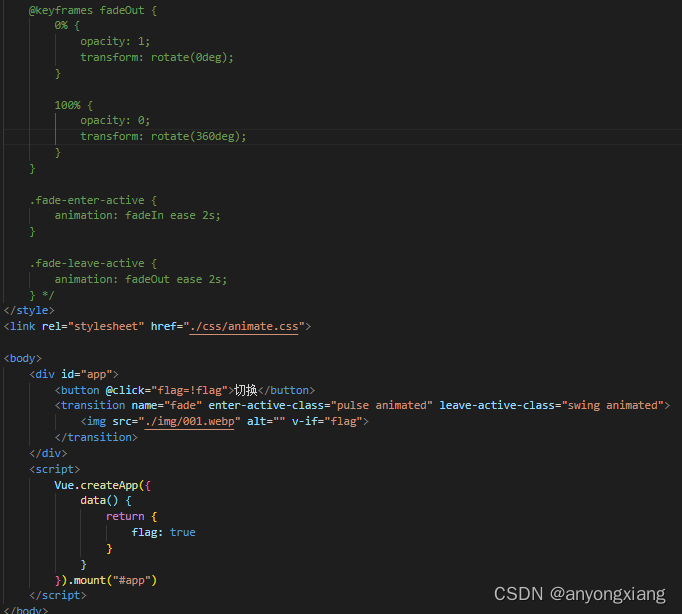Click 'animation: fadeIn ease 2s;' line
This screenshot has width=682, height=614.
click(x=137, y=216)
